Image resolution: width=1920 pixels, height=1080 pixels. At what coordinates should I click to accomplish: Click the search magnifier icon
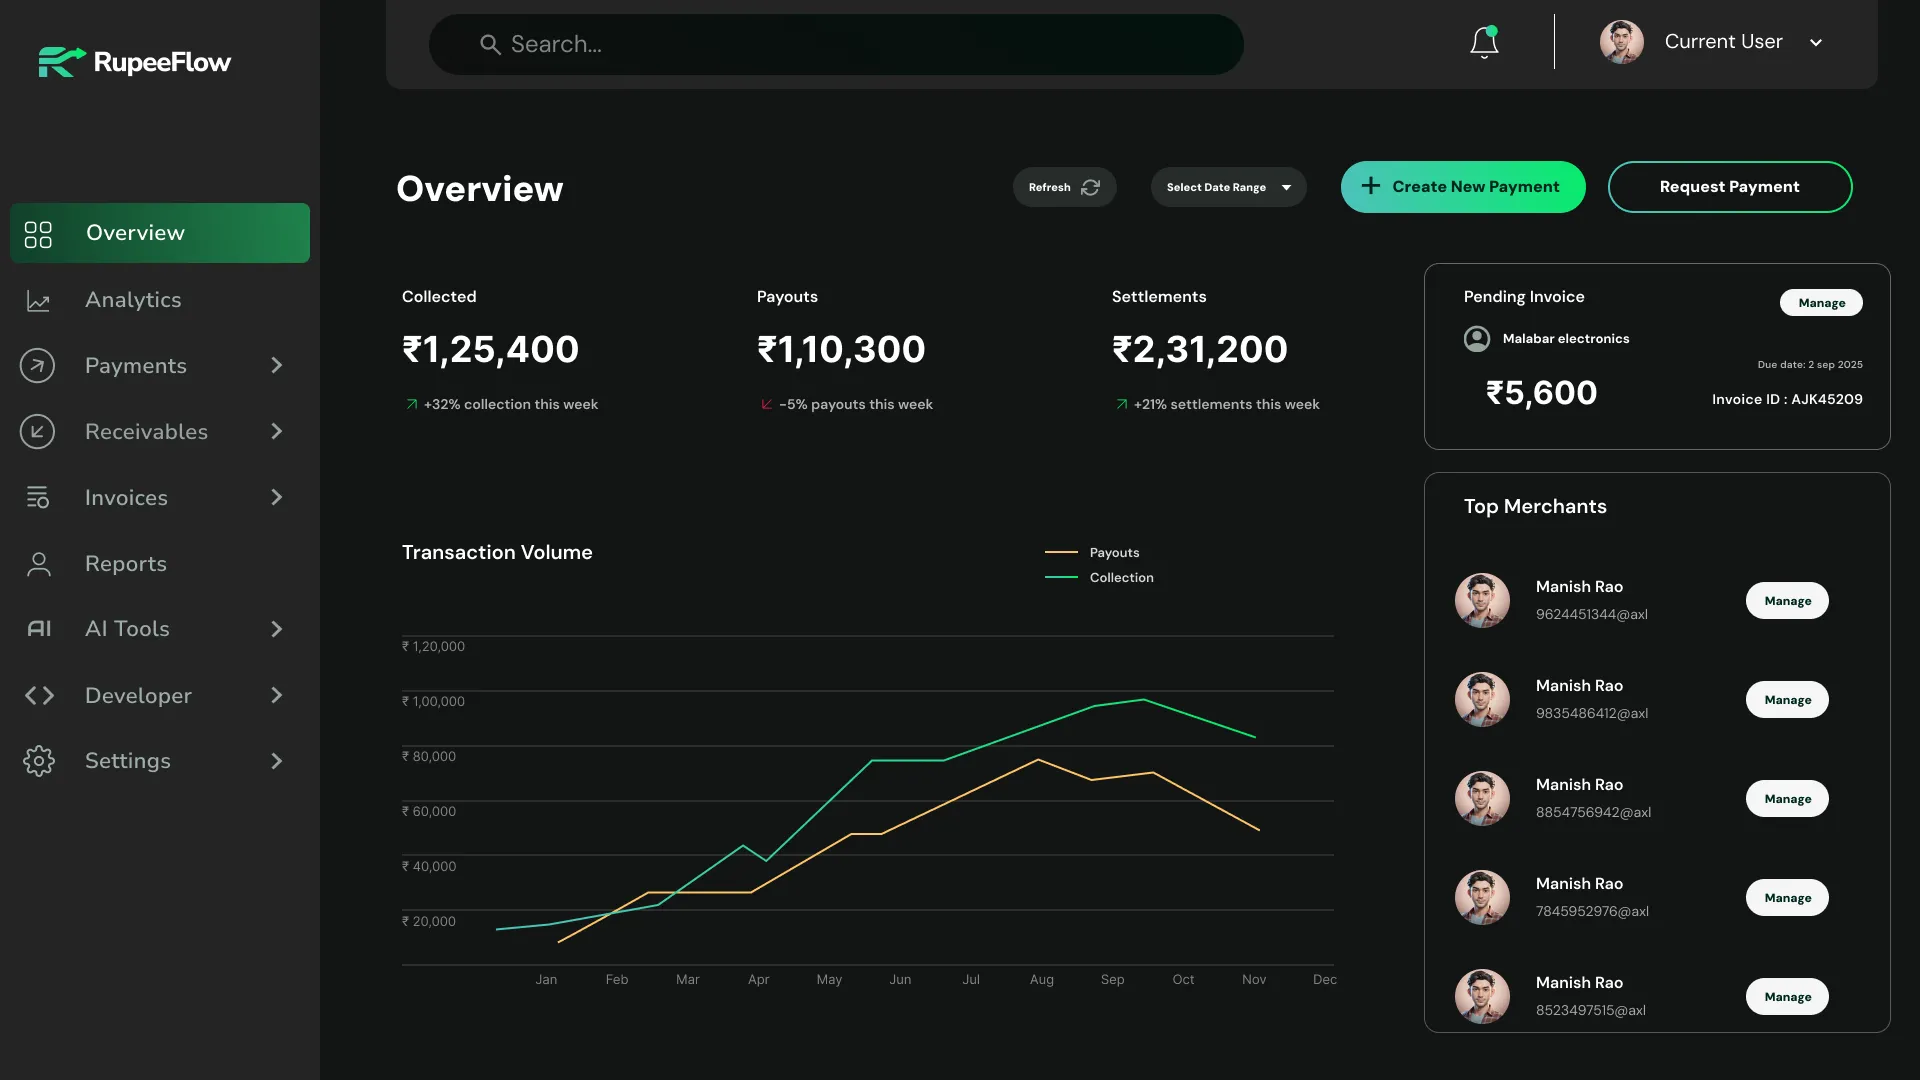(x=490, y=45)
